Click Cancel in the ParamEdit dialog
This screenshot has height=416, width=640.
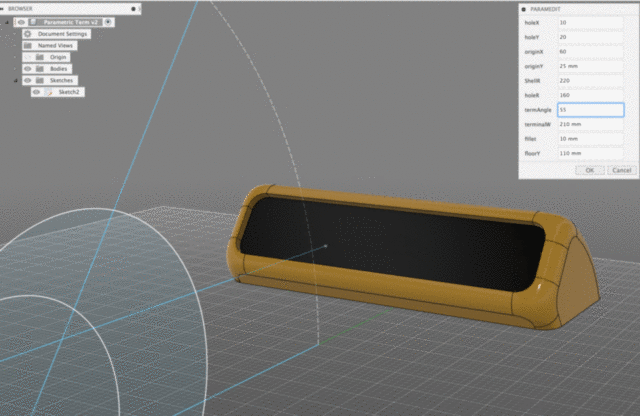[622, 170]
